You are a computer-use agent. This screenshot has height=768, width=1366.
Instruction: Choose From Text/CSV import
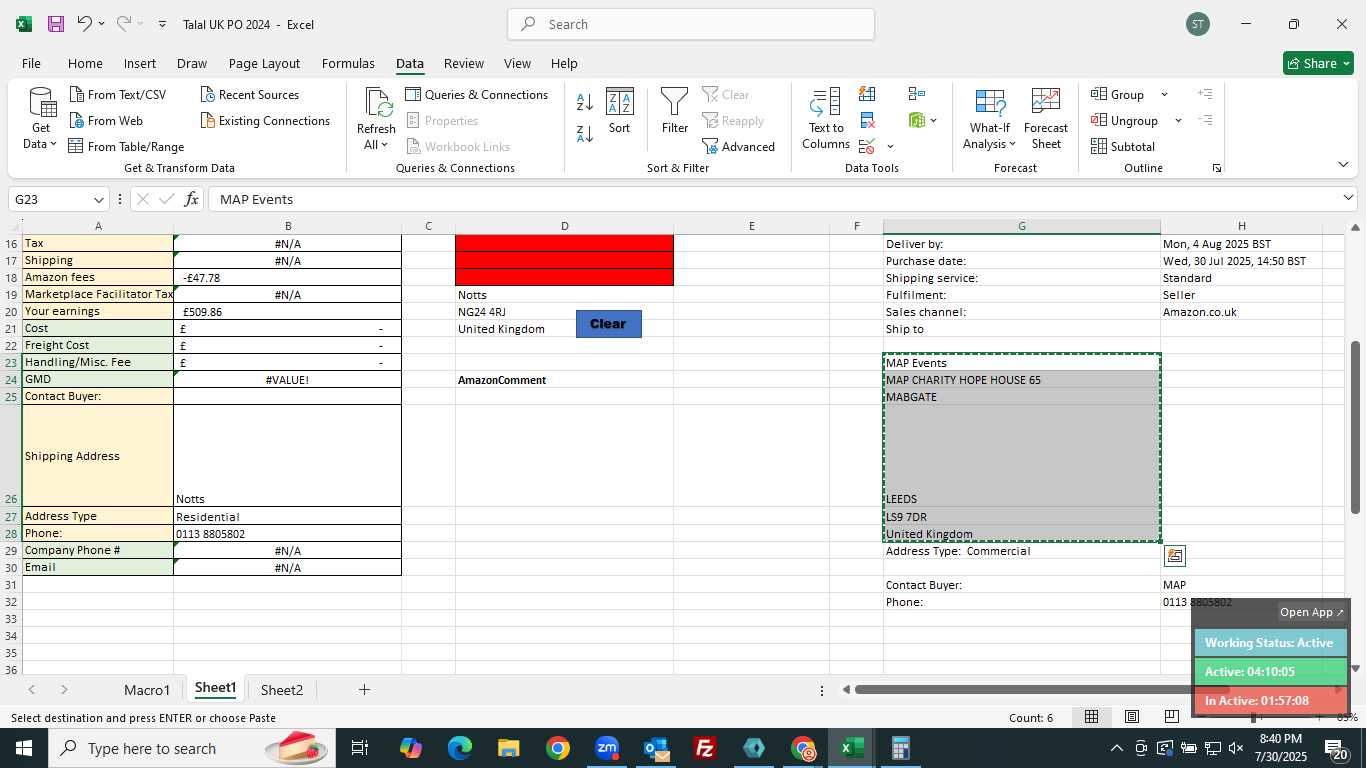tap(117, 94)
